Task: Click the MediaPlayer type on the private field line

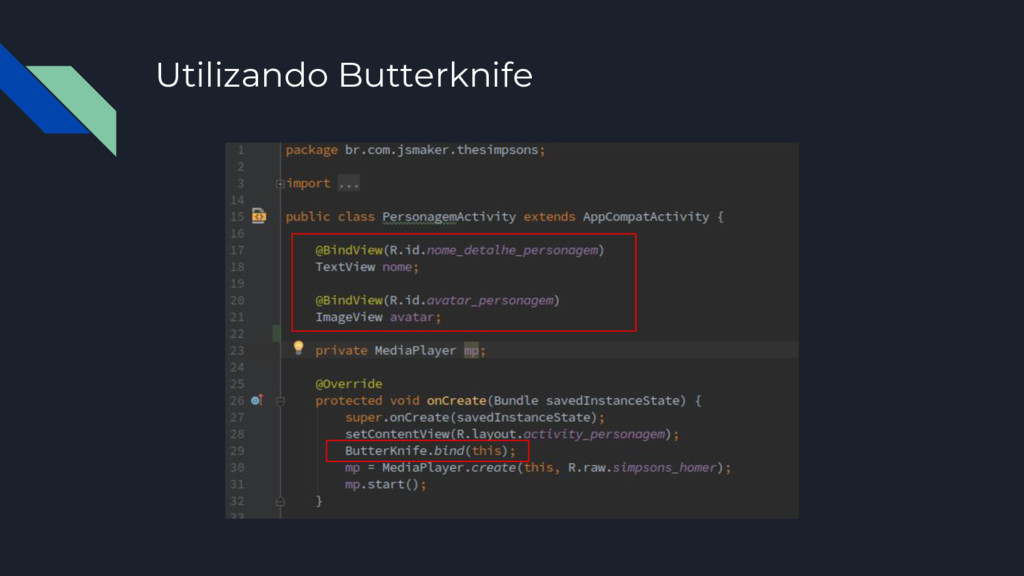Action: [x=415, y=351]
